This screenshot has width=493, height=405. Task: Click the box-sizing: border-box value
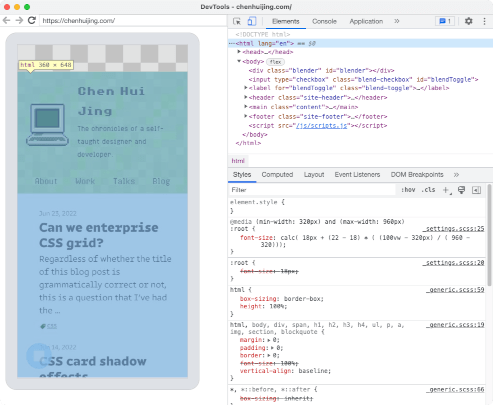click(x=304, y=299)
